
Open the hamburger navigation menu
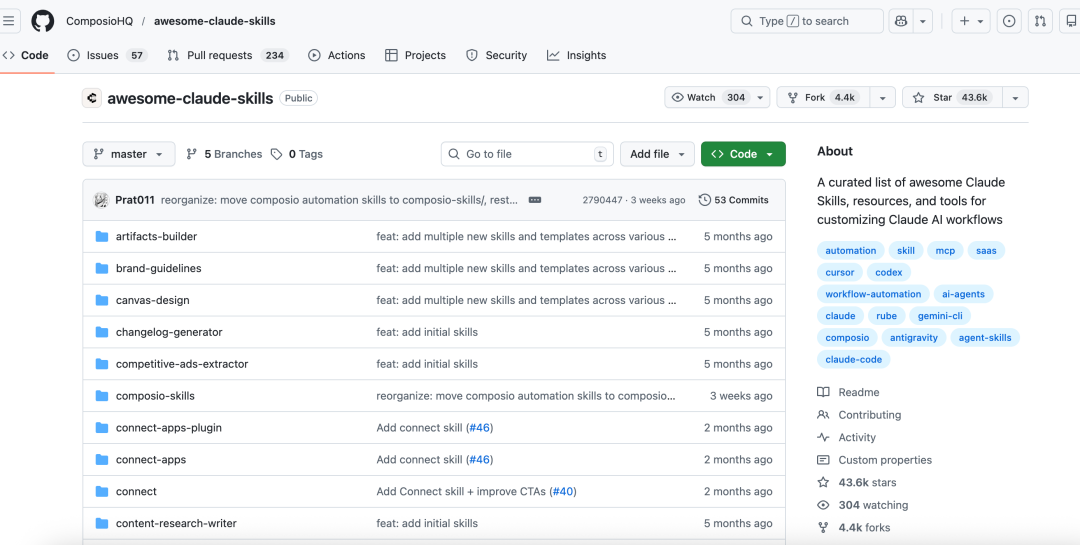coord(9,21)
